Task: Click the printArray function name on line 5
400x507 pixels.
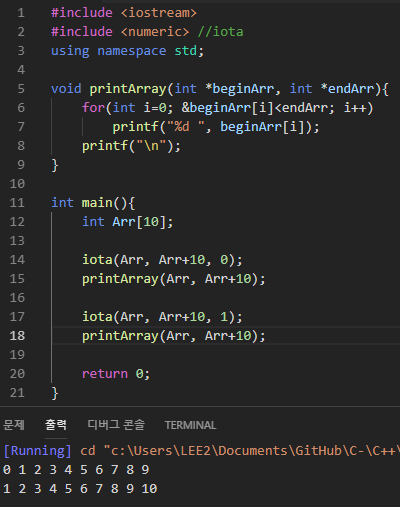Action: (x=128, y=89)
